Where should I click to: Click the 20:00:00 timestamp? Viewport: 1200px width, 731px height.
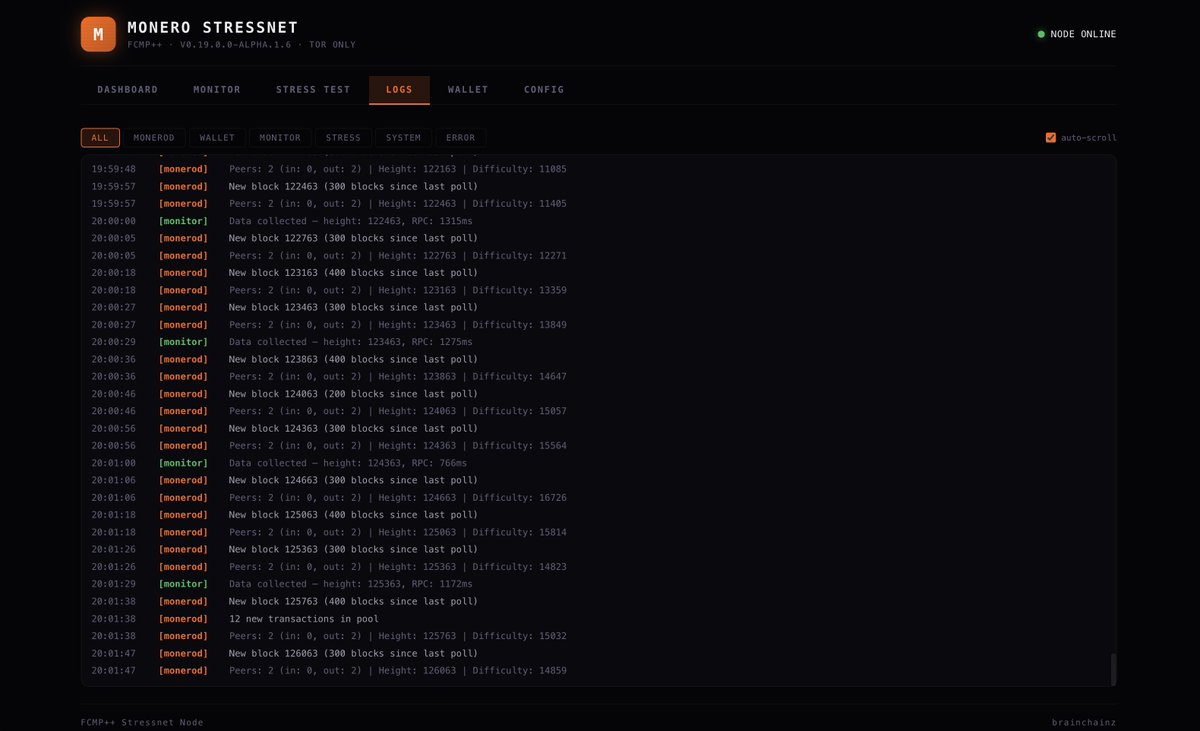[x=114, y=221]
